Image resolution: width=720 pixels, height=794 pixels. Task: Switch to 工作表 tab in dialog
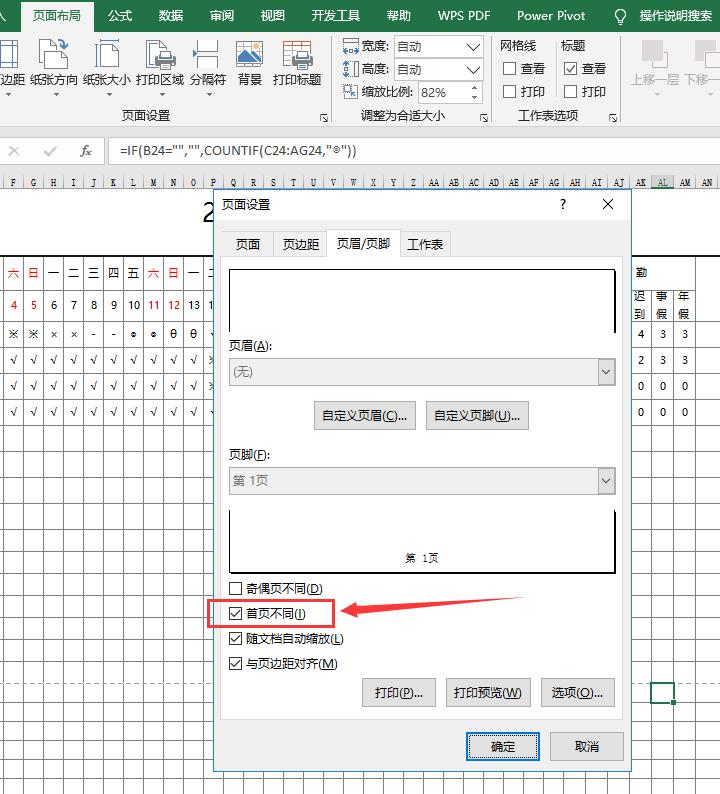(425, 244)
